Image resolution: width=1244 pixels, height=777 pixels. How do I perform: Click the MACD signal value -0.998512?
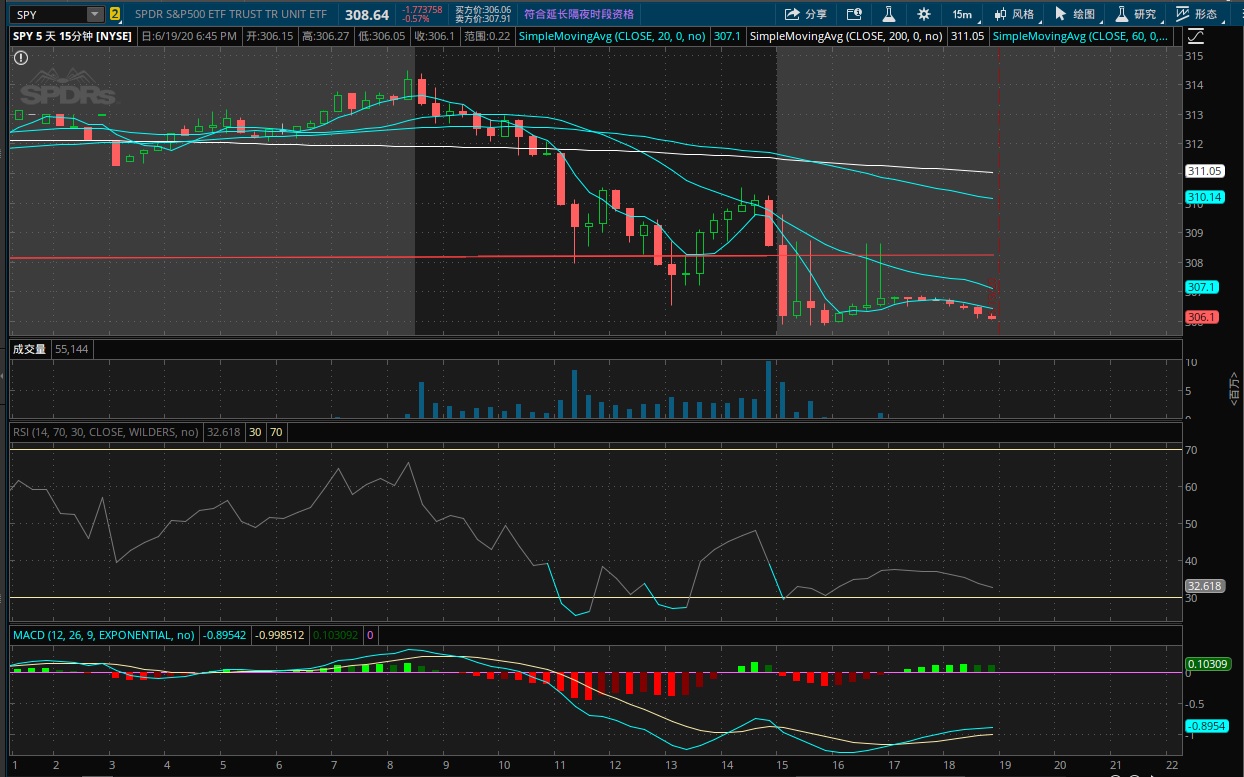tap(280, 634)
